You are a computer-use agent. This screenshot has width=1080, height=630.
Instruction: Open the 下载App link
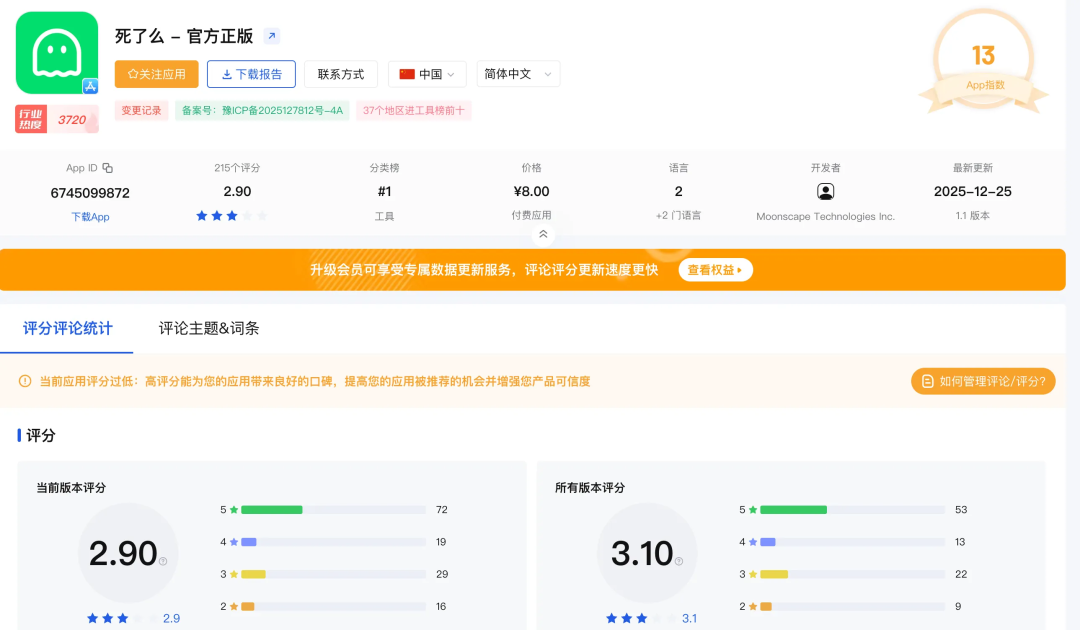click(x=90, y=216)
